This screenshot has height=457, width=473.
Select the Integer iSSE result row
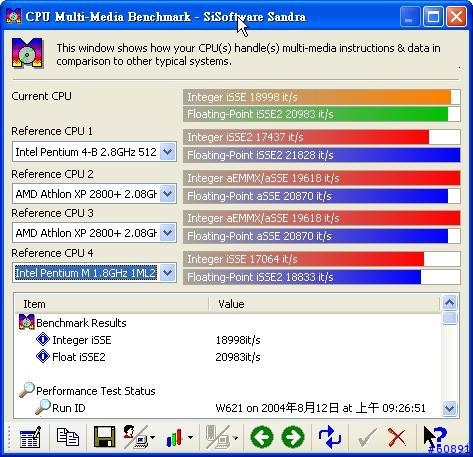(228, 340)
